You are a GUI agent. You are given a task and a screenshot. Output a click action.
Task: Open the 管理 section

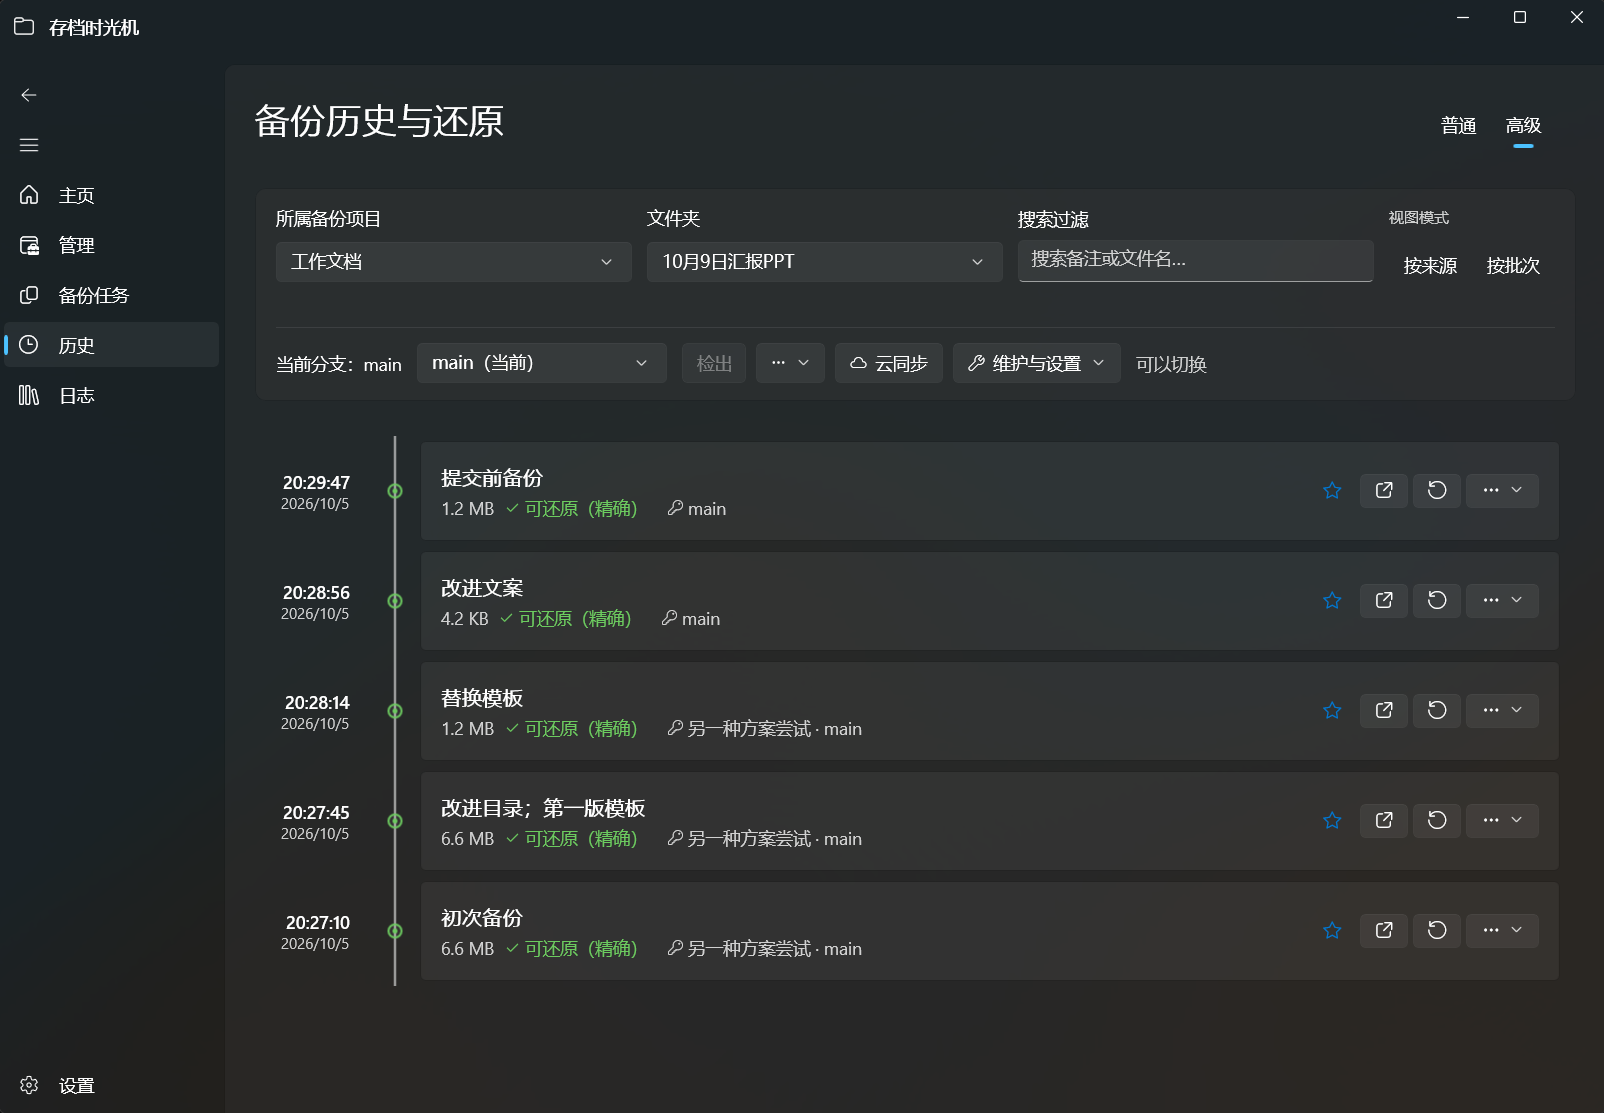pos(112,245)
